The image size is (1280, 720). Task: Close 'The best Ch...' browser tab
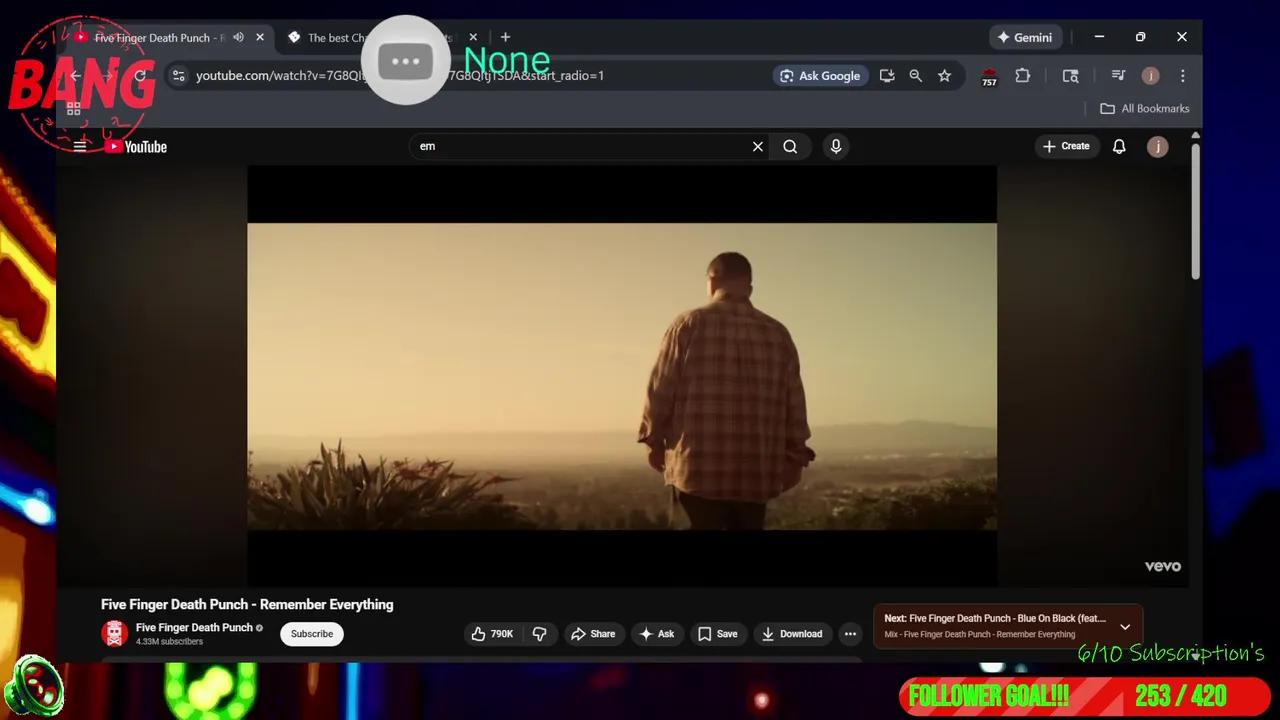pos(473,38)
